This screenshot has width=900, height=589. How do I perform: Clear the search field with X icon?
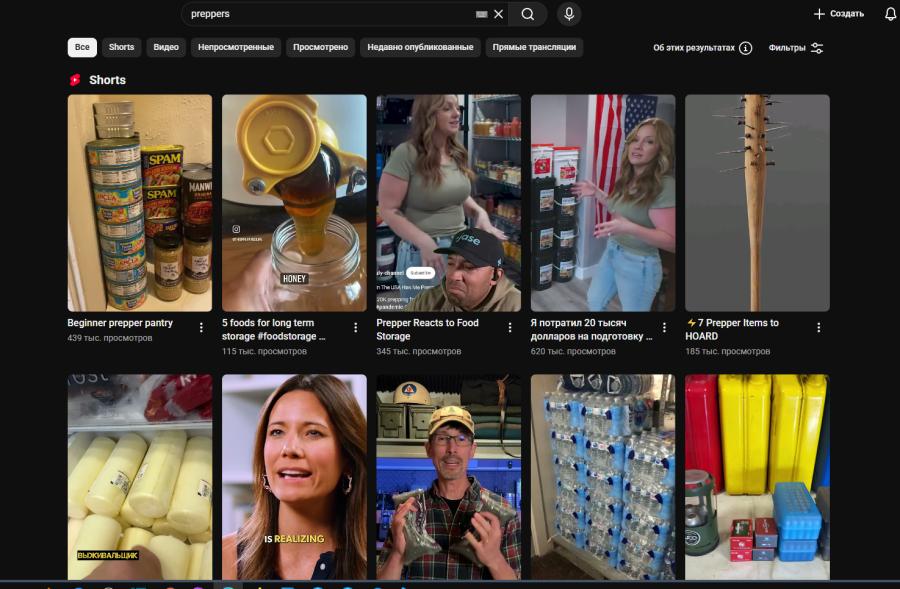point(498,14)
